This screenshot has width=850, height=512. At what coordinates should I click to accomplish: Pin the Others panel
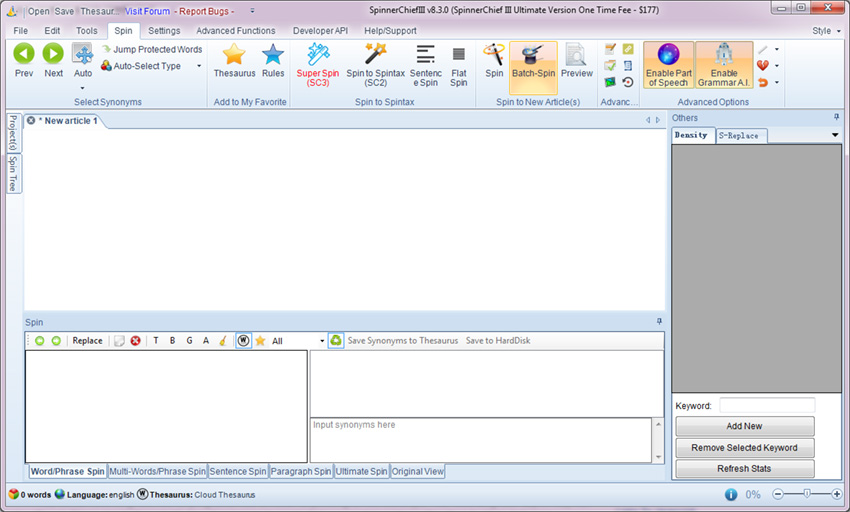(836, 117)
